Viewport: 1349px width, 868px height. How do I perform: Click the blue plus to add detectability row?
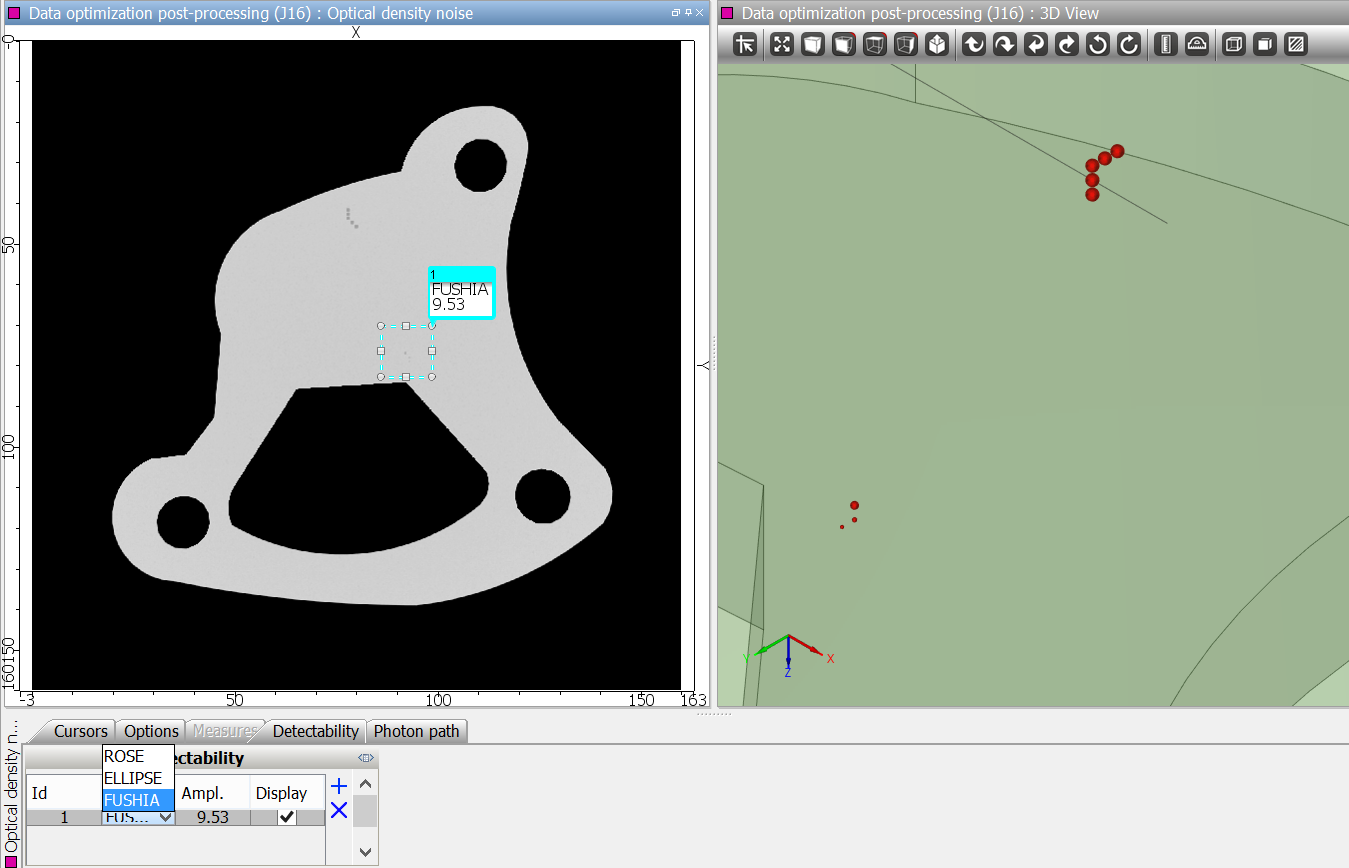(339, 786)
